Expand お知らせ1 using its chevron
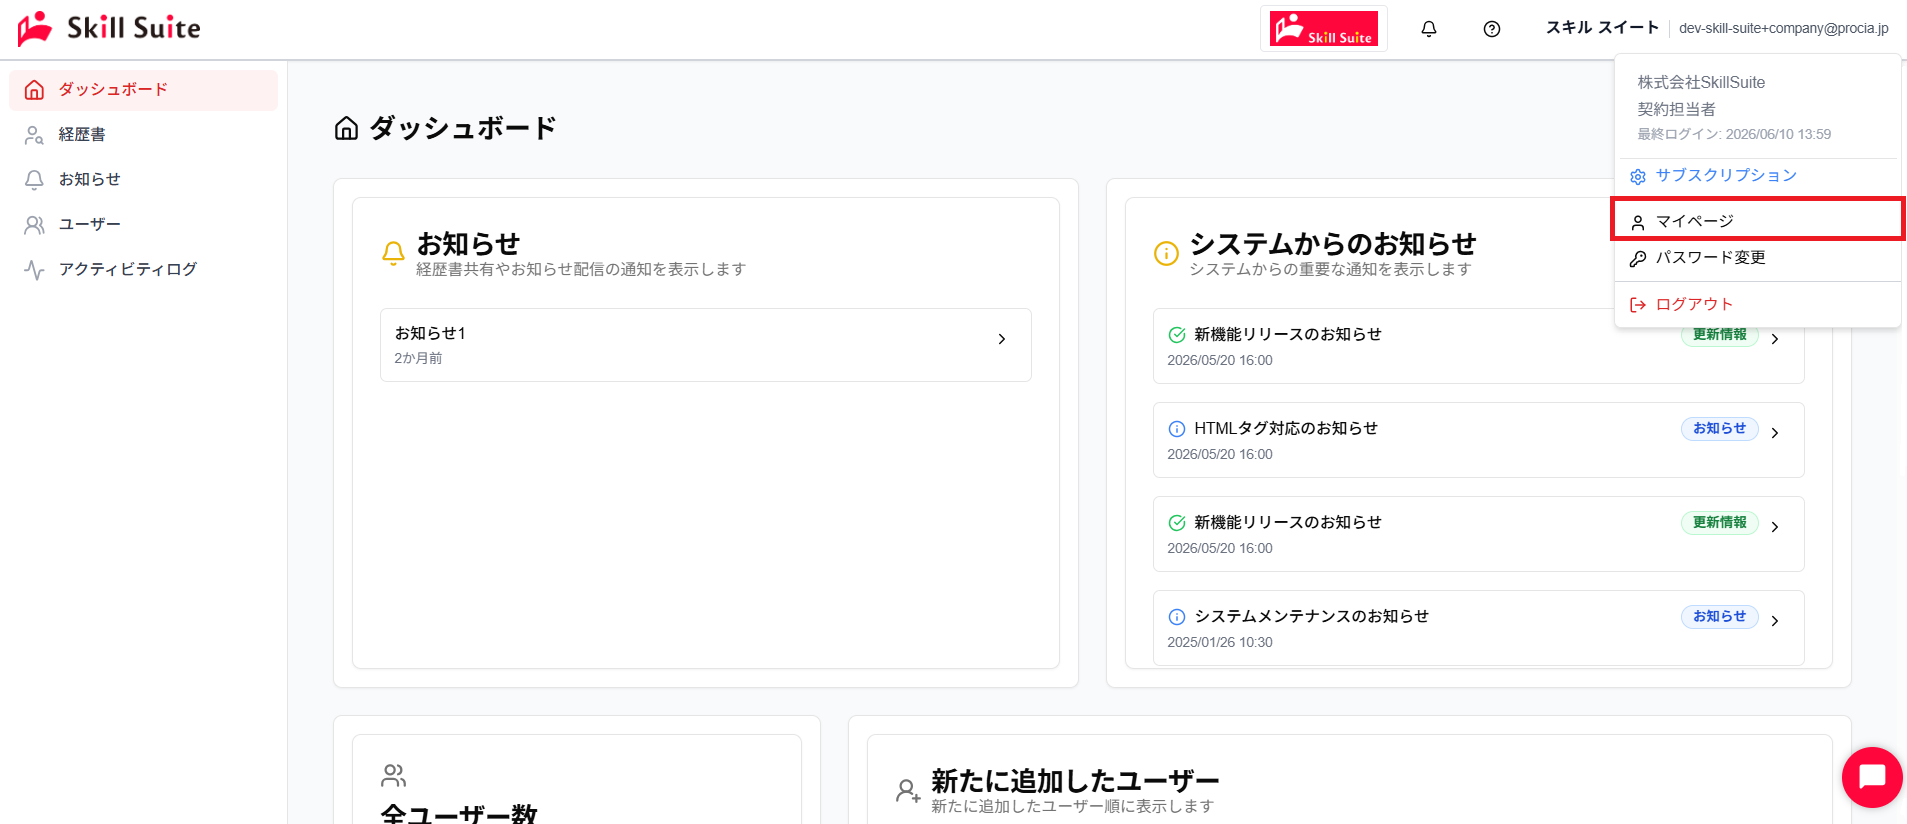 click(1002, 339)
